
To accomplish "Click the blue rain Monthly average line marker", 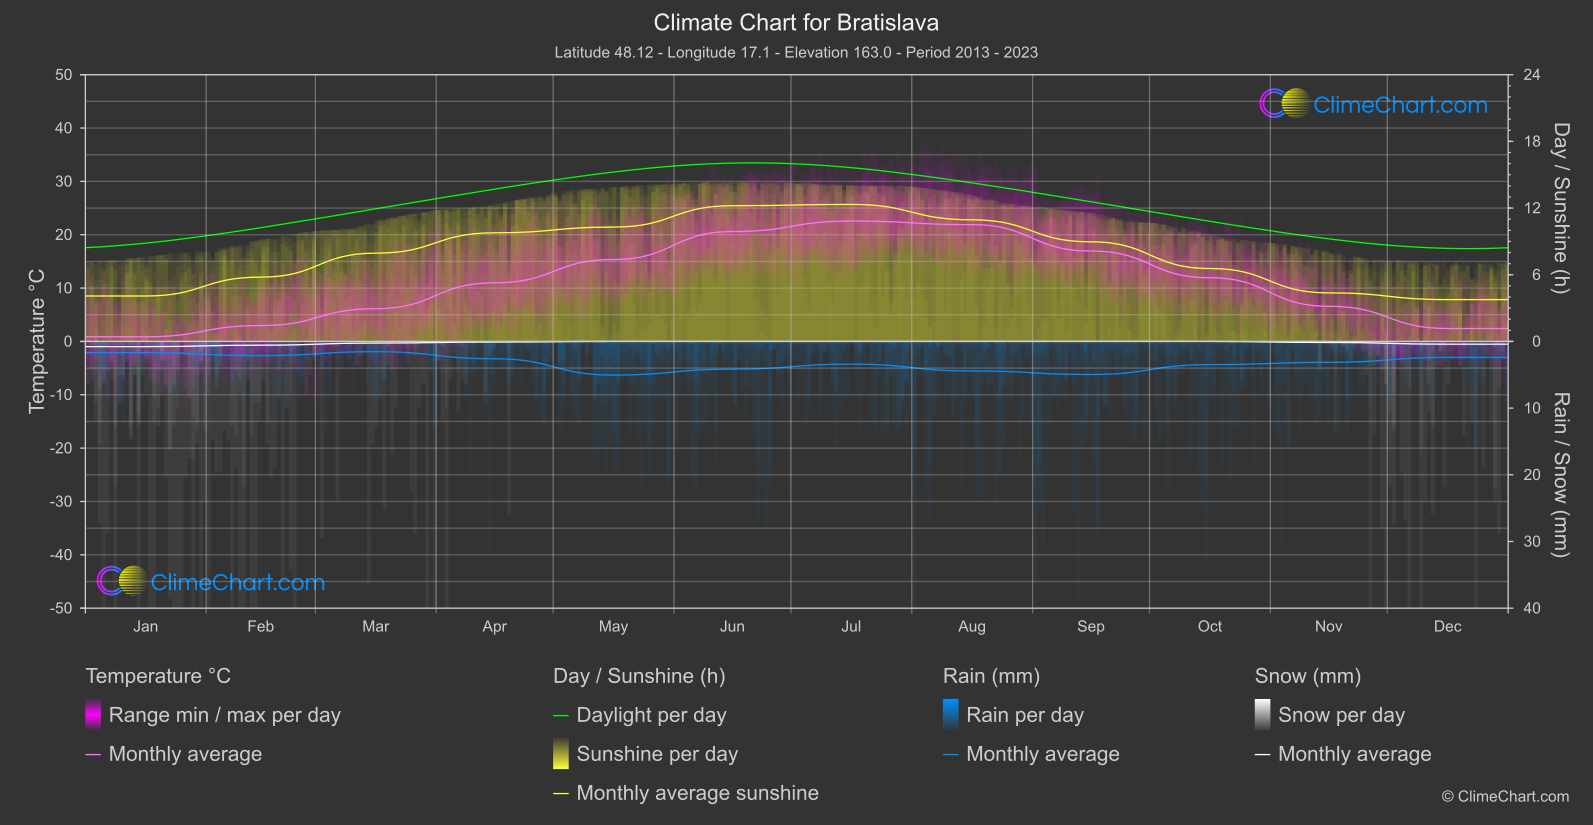I will (x=951, y=754).
